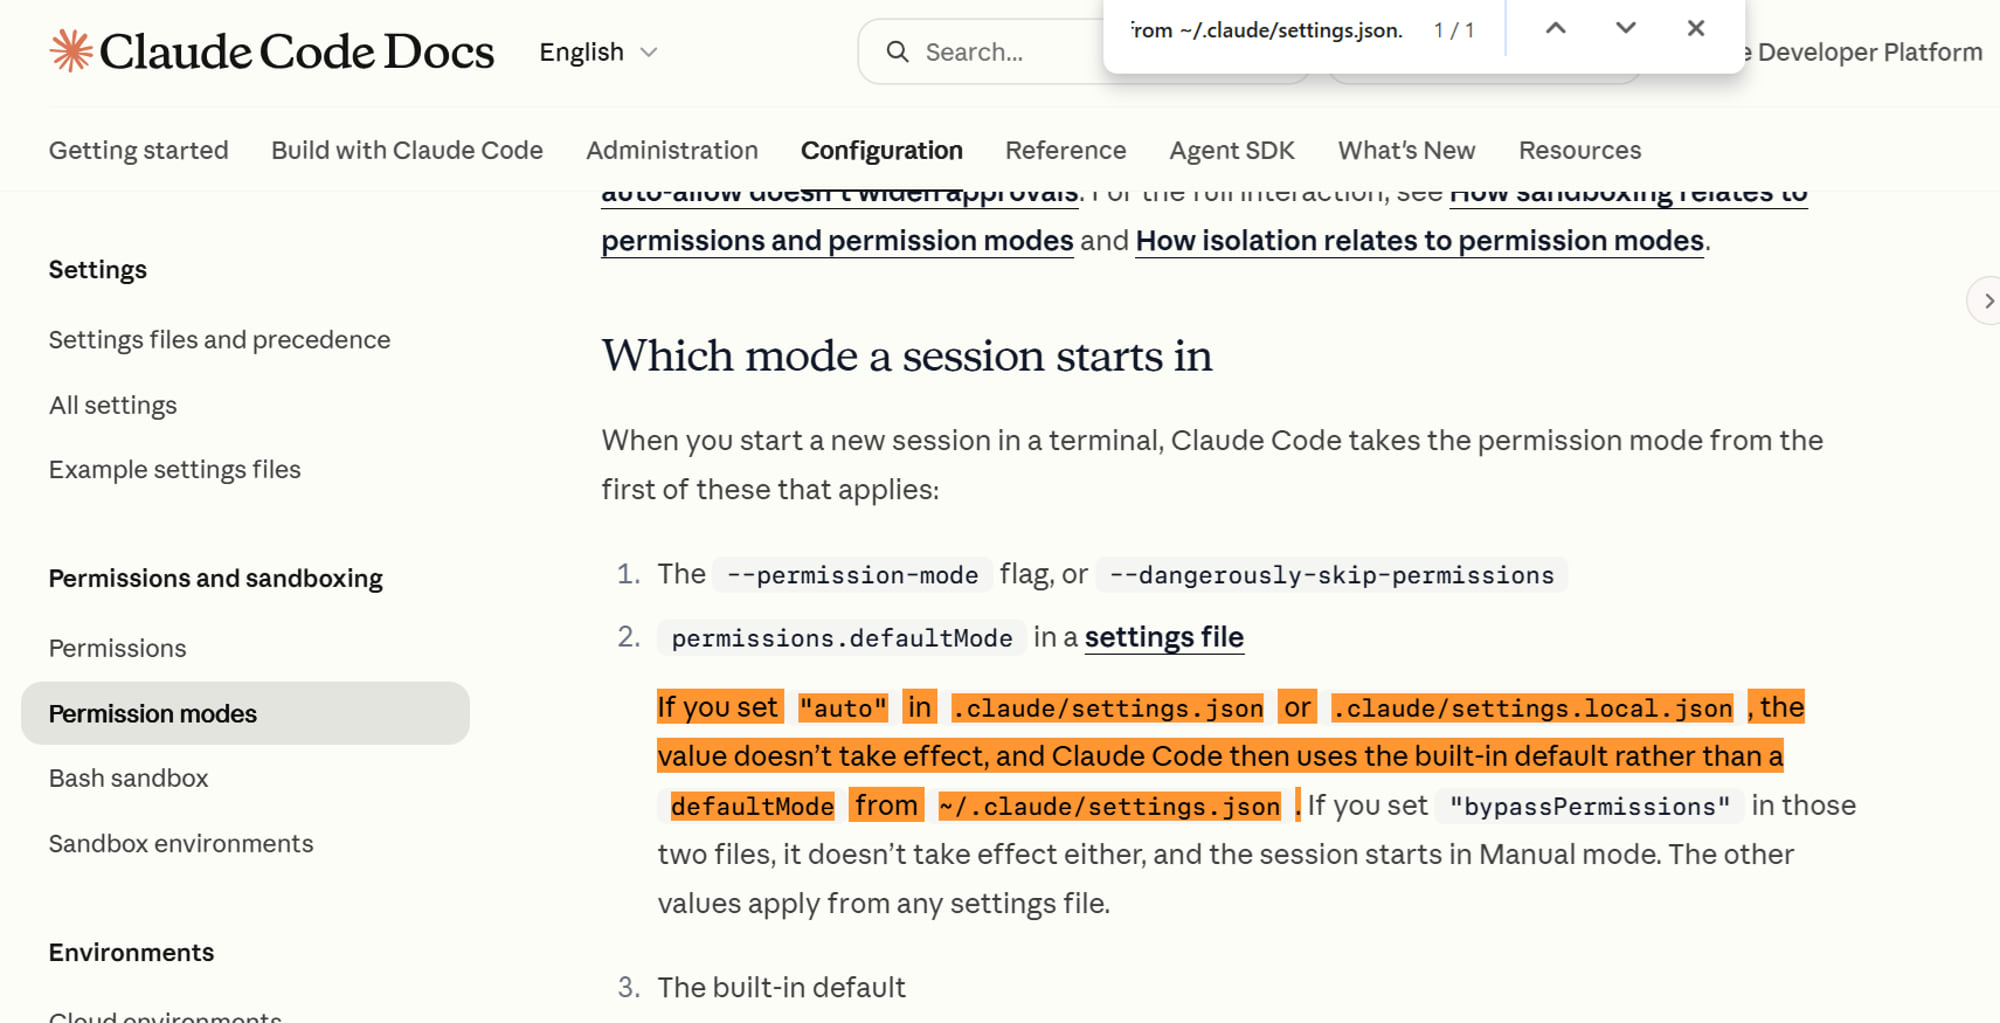
Task: Select Permission modes in sidebar
Action: (x=245, y=713)
